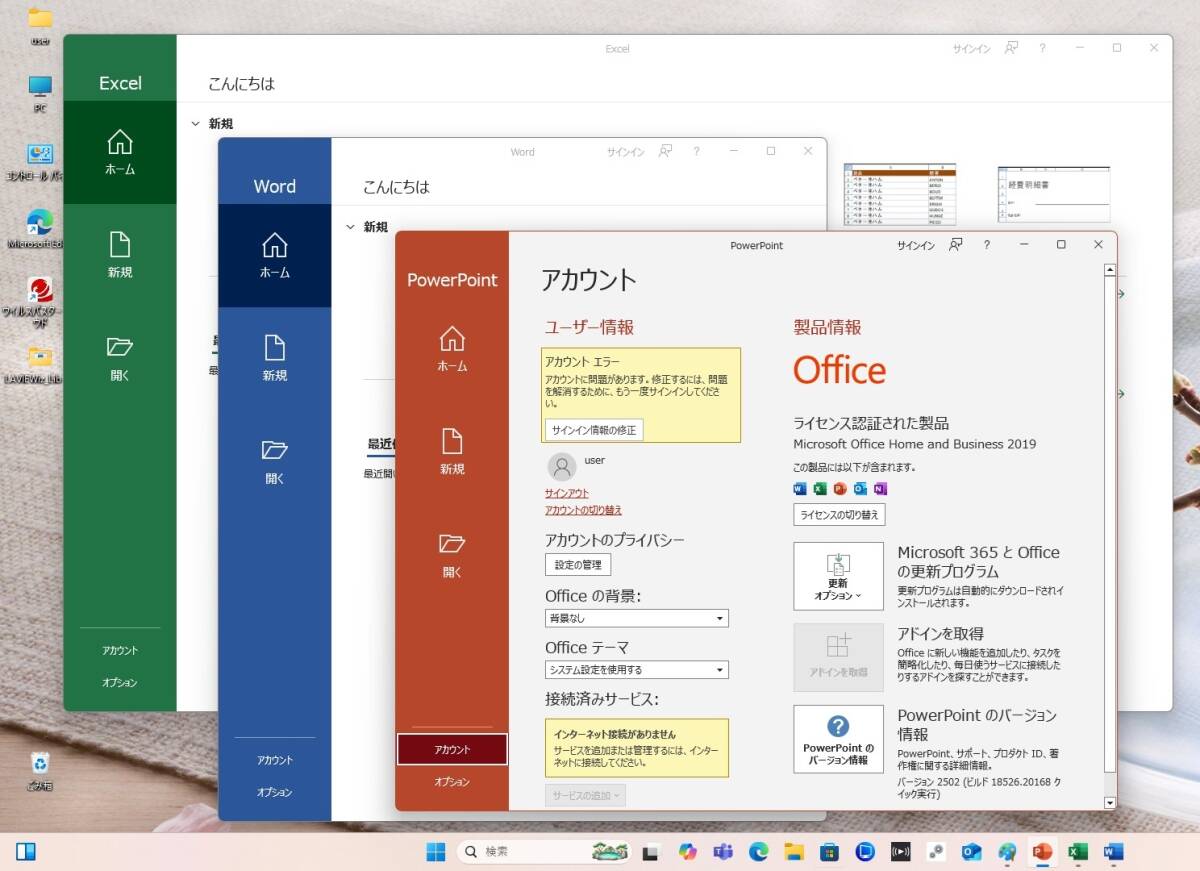Collapse the New section in Word

[x=350, y=227]
